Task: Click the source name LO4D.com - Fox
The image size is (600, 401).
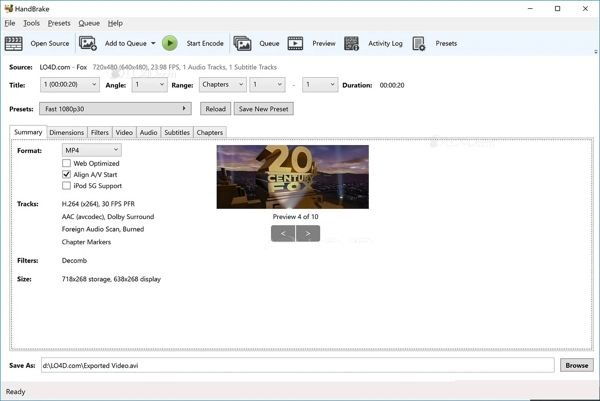Action: click(64, 67)
